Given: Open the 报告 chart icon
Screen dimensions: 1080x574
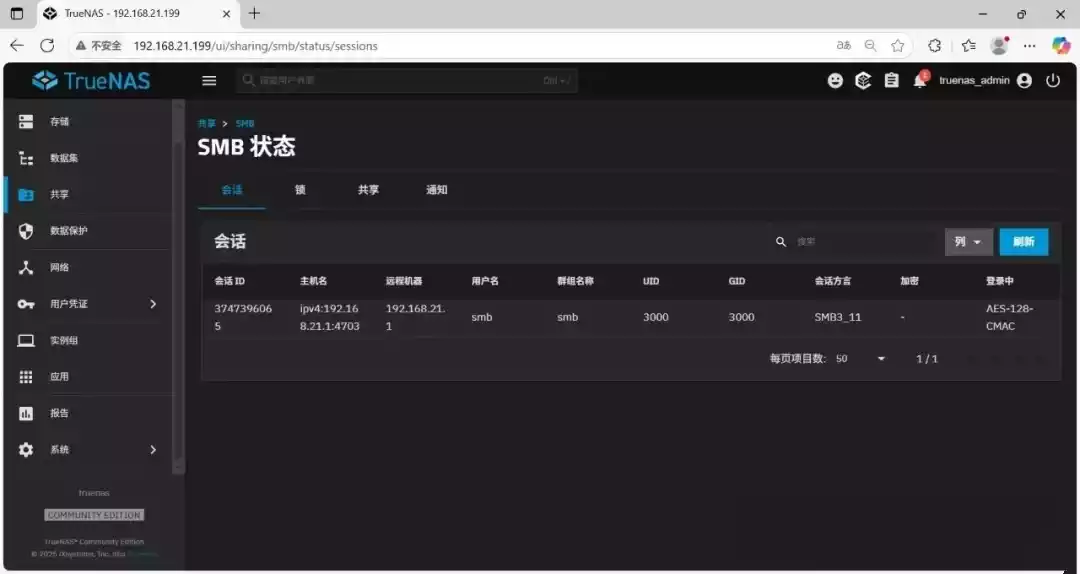Looking at the screenshot, I should click(x=25, y=413).
